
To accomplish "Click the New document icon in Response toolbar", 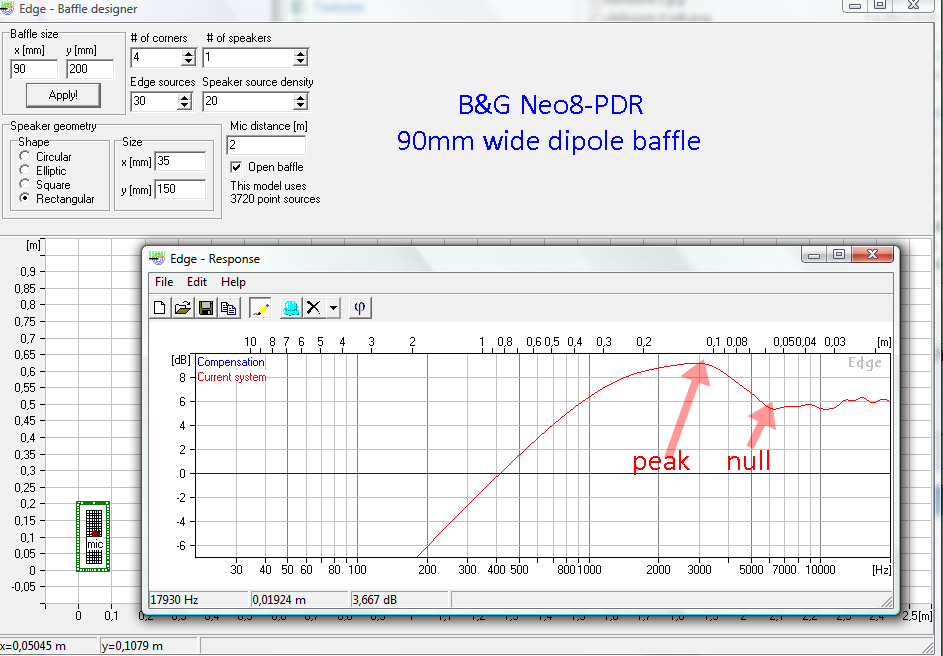I will pyautogui.click(x=159, y=308).
